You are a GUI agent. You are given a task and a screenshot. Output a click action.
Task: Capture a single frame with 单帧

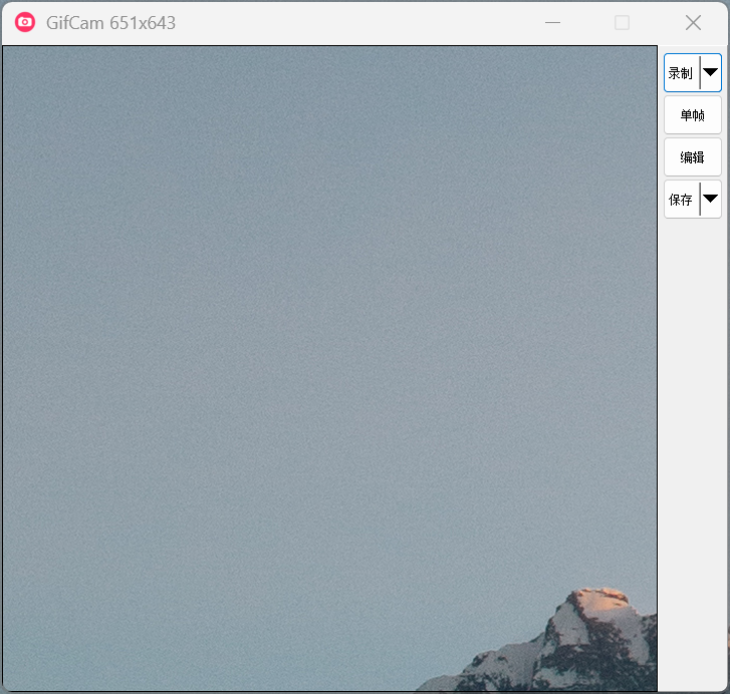(x=693, y=115)
